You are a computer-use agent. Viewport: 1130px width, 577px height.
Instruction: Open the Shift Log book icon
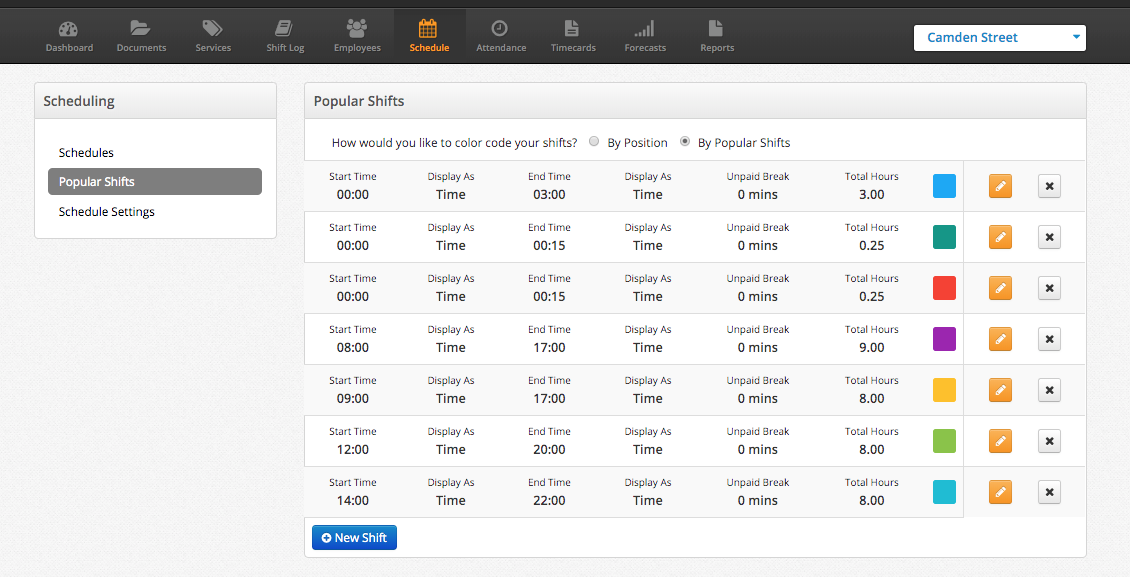click(x=285, y=29)
